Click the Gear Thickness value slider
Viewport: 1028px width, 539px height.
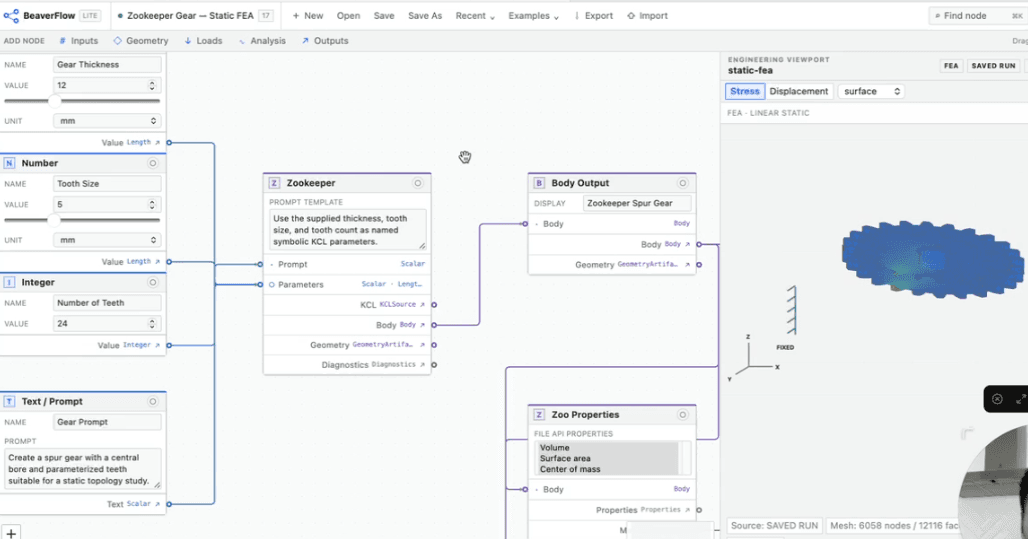[82, 101]
